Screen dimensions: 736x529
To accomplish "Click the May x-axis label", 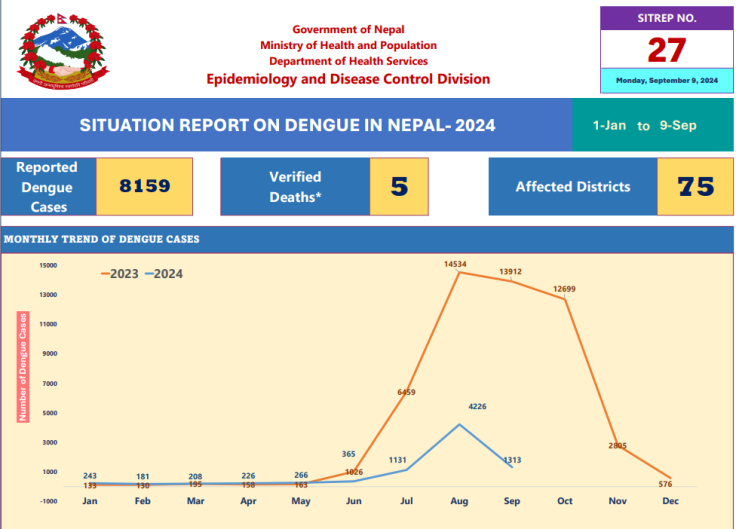I will pyautogui.click(x=301, y=501).
